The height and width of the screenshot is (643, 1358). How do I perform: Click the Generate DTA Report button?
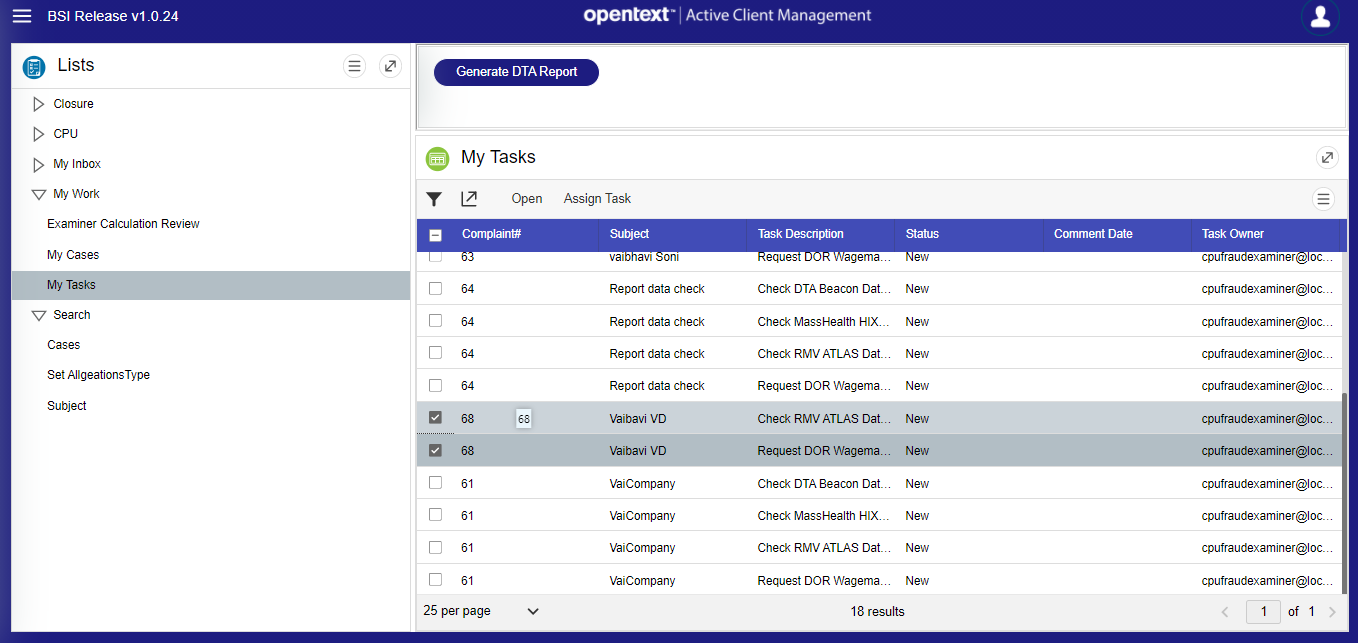pos(516,72)
